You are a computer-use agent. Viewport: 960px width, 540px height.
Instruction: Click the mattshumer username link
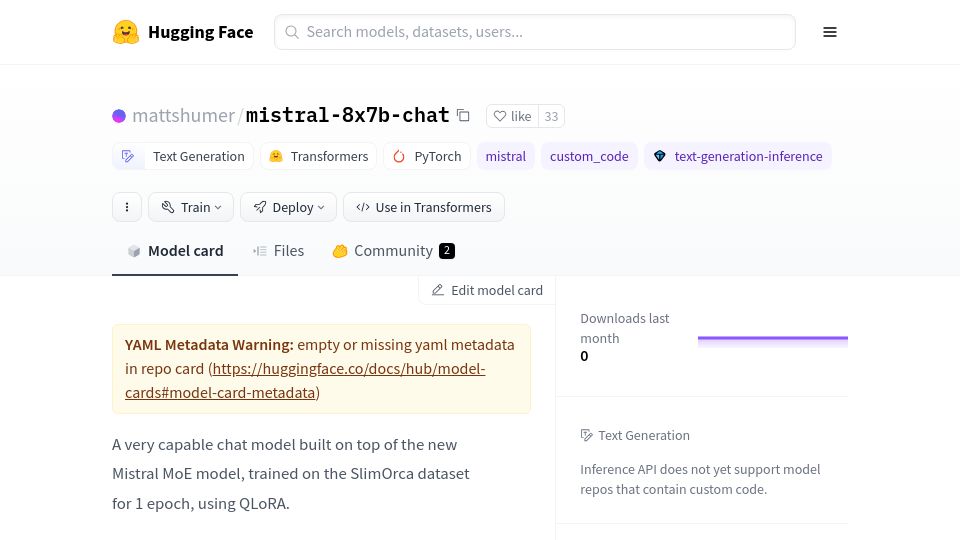pos(183,115)
